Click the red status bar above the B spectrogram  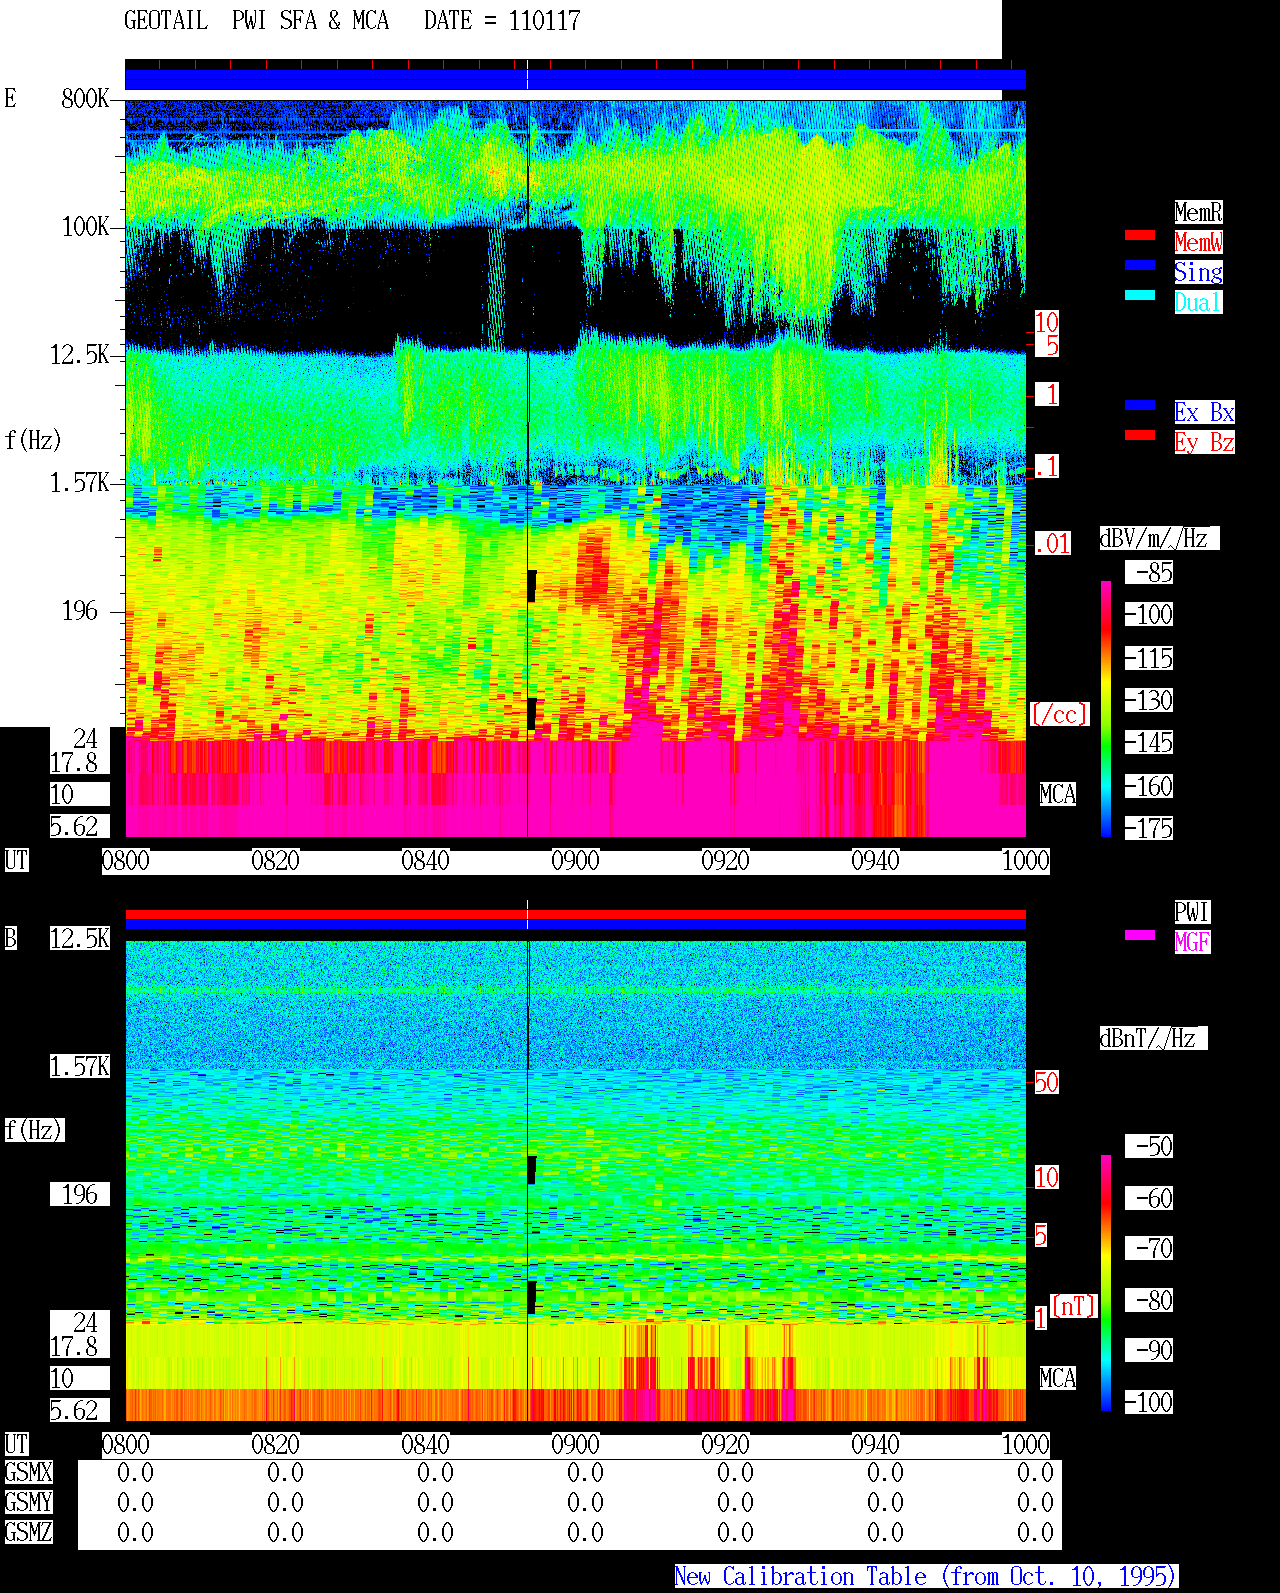click(575, 914)
